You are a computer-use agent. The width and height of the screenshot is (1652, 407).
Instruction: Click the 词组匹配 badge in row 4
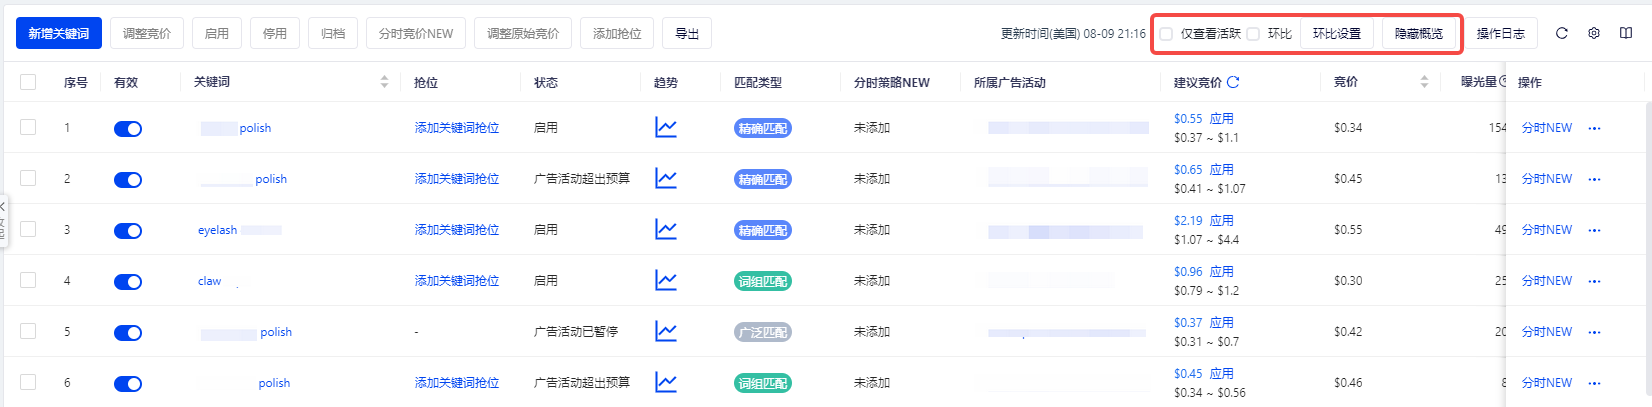[x=763, y=281]
